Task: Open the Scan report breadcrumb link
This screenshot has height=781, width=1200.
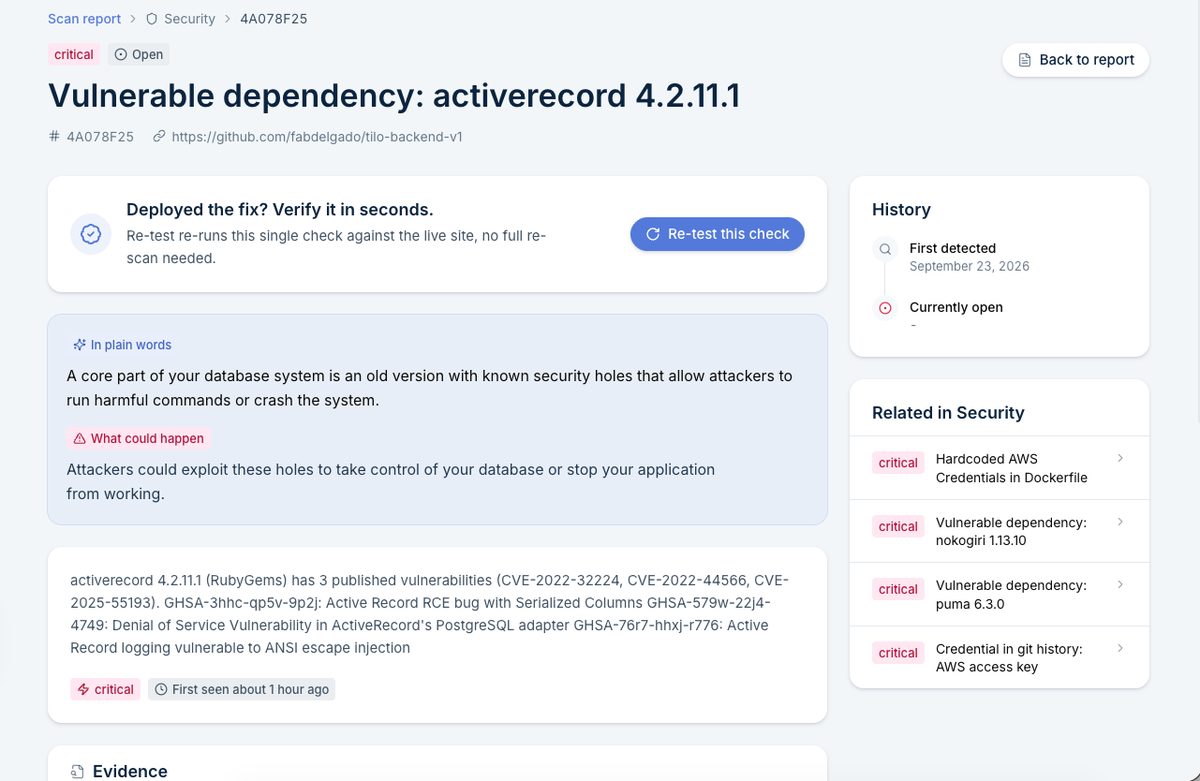Action: coord(84,19)
